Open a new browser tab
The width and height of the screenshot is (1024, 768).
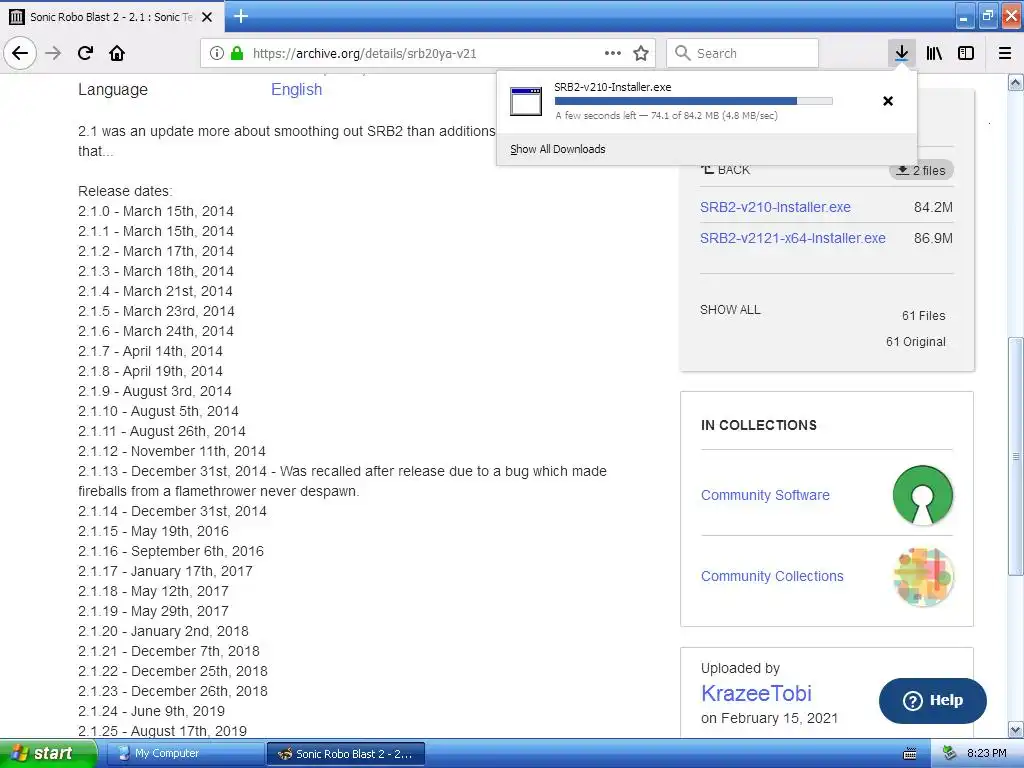pyautogui.click(x=240, y=16)
